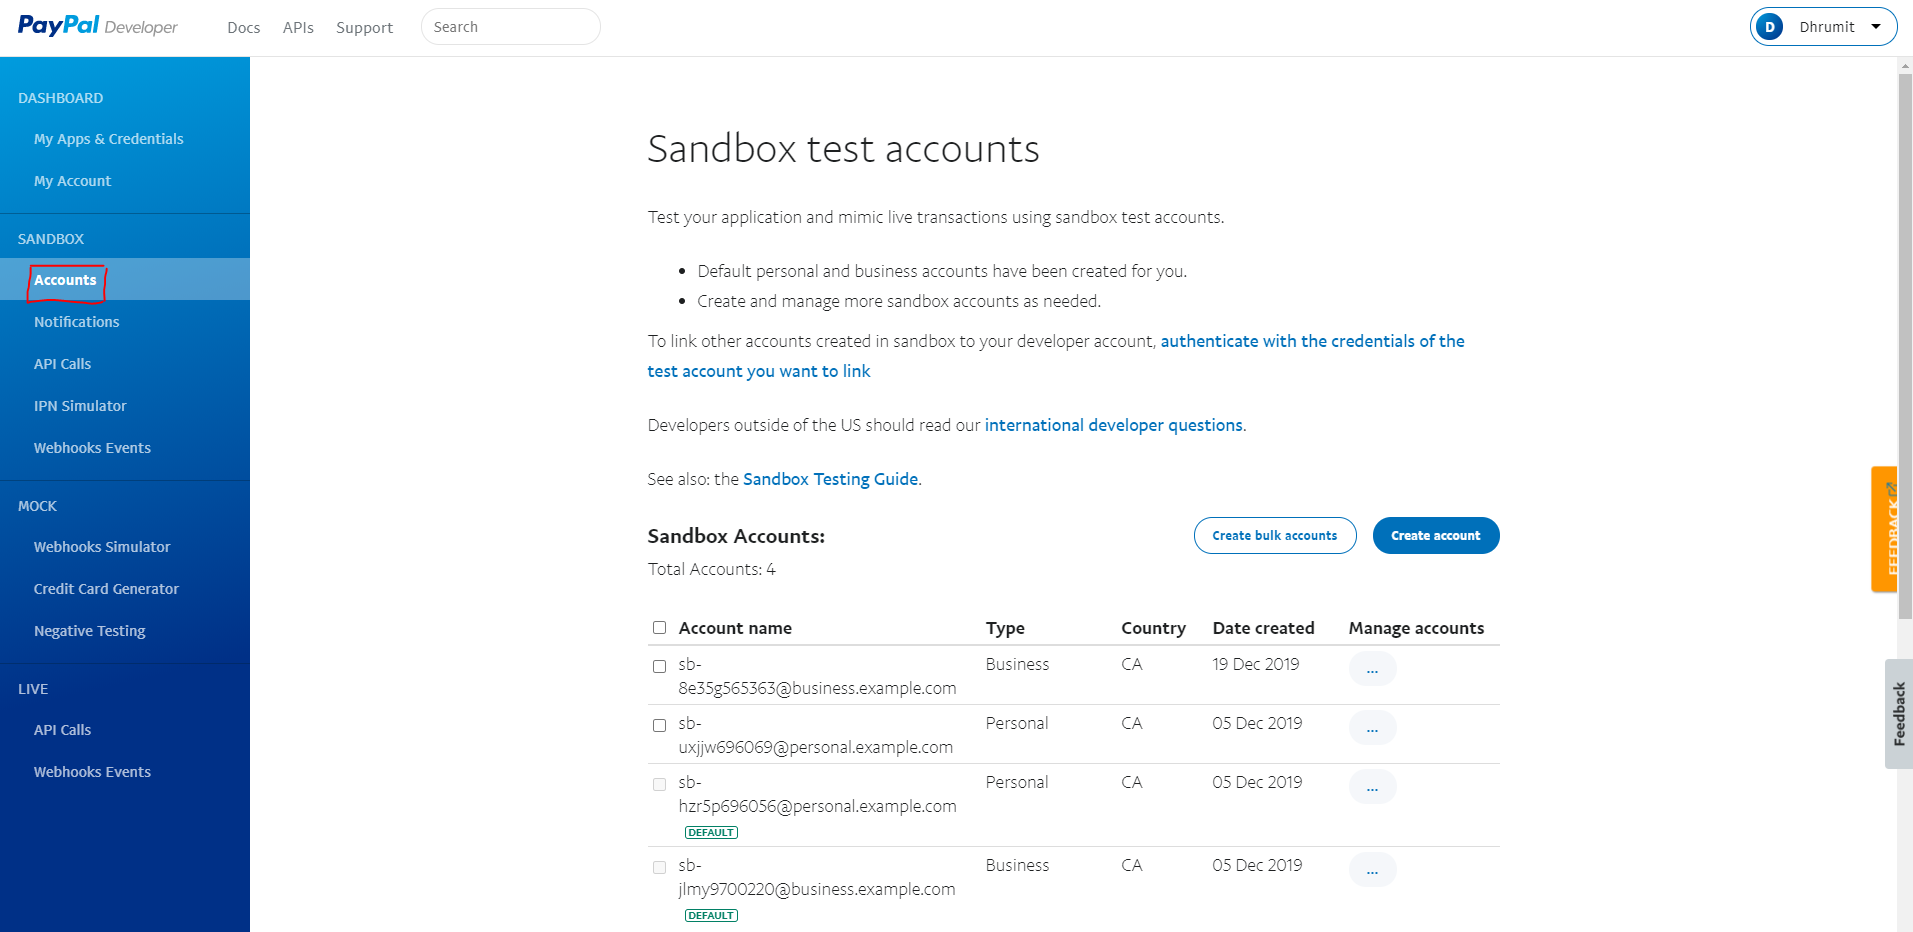The image size is (1913, 932).
Task: Click the Type column header
Action: tap(1005, 628)
